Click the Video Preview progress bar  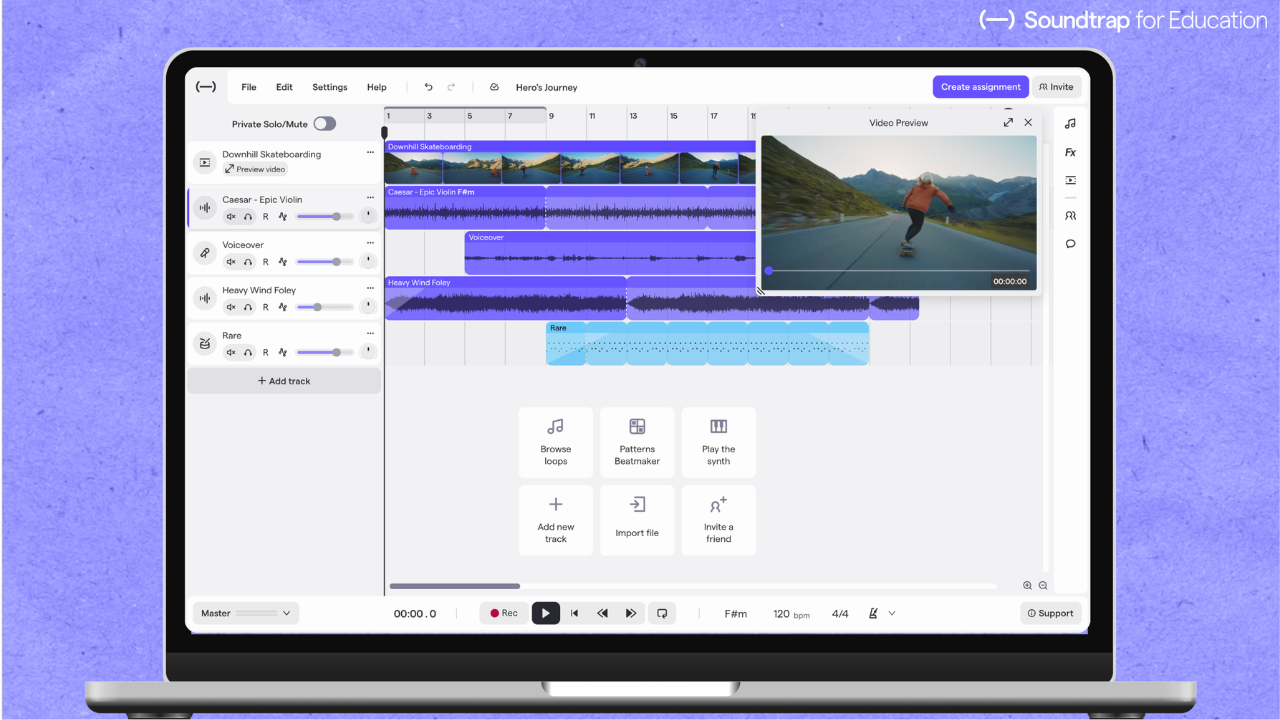click(898, 271)
